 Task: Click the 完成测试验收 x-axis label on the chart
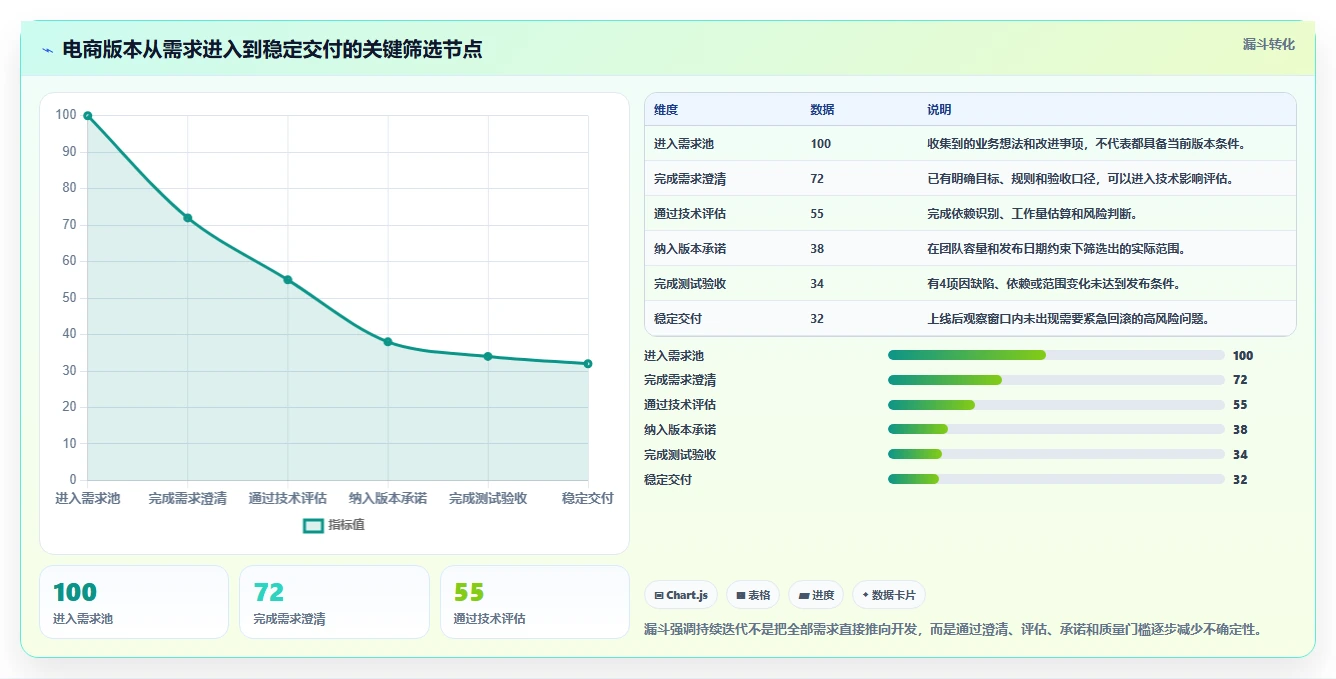(x=488, y=498)
